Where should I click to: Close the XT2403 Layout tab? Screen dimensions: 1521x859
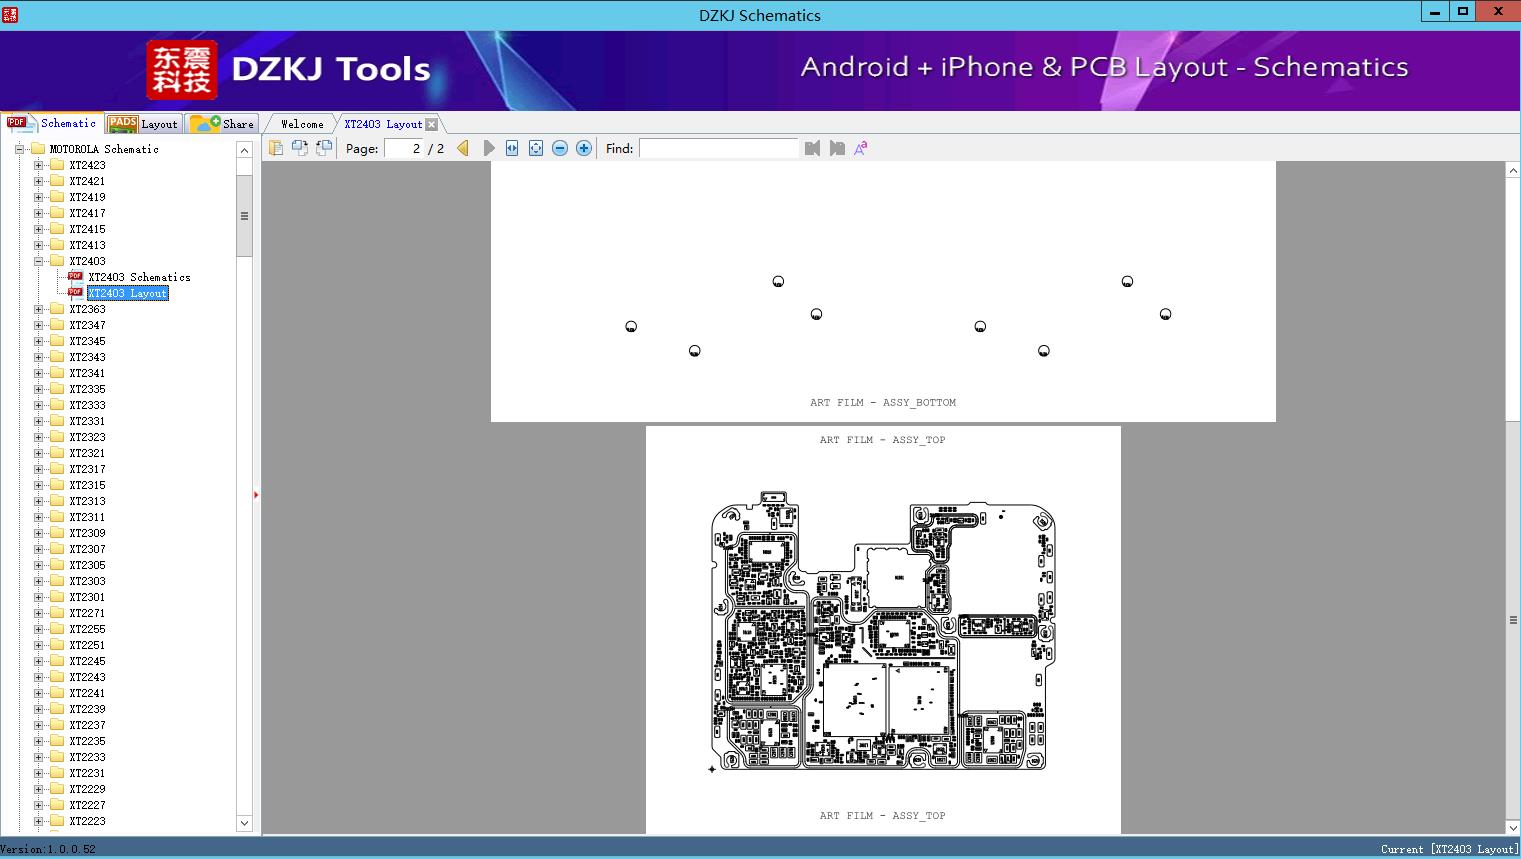[431, 124]
